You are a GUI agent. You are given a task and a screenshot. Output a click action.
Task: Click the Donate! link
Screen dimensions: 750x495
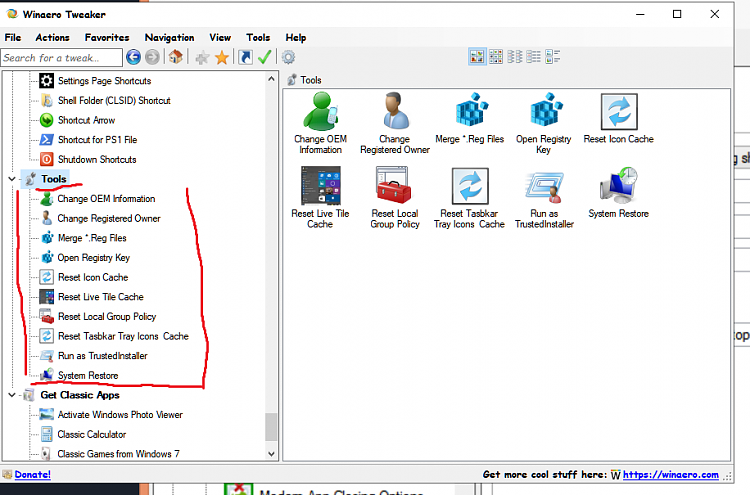click(x=33, y=474)
